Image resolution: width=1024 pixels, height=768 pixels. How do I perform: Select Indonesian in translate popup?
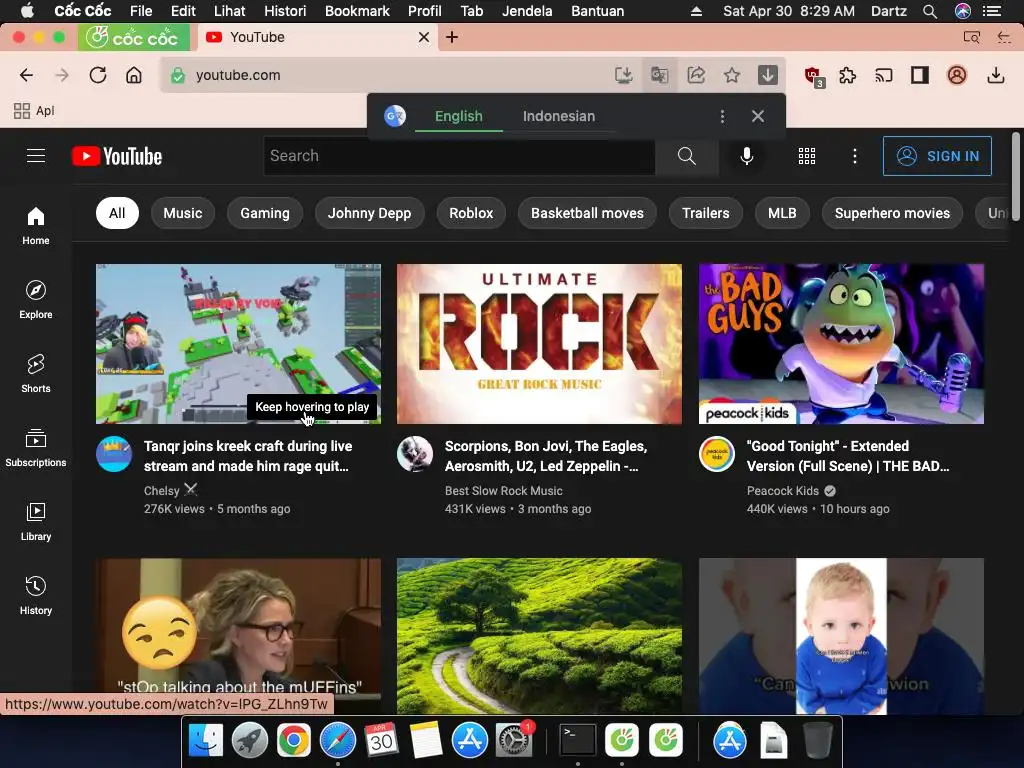point(559,116)
